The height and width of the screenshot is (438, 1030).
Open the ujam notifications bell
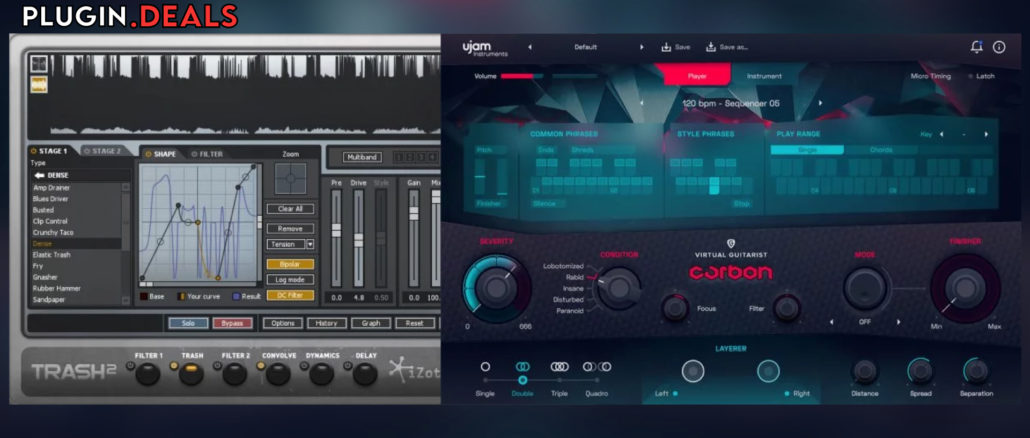[977, 47]
